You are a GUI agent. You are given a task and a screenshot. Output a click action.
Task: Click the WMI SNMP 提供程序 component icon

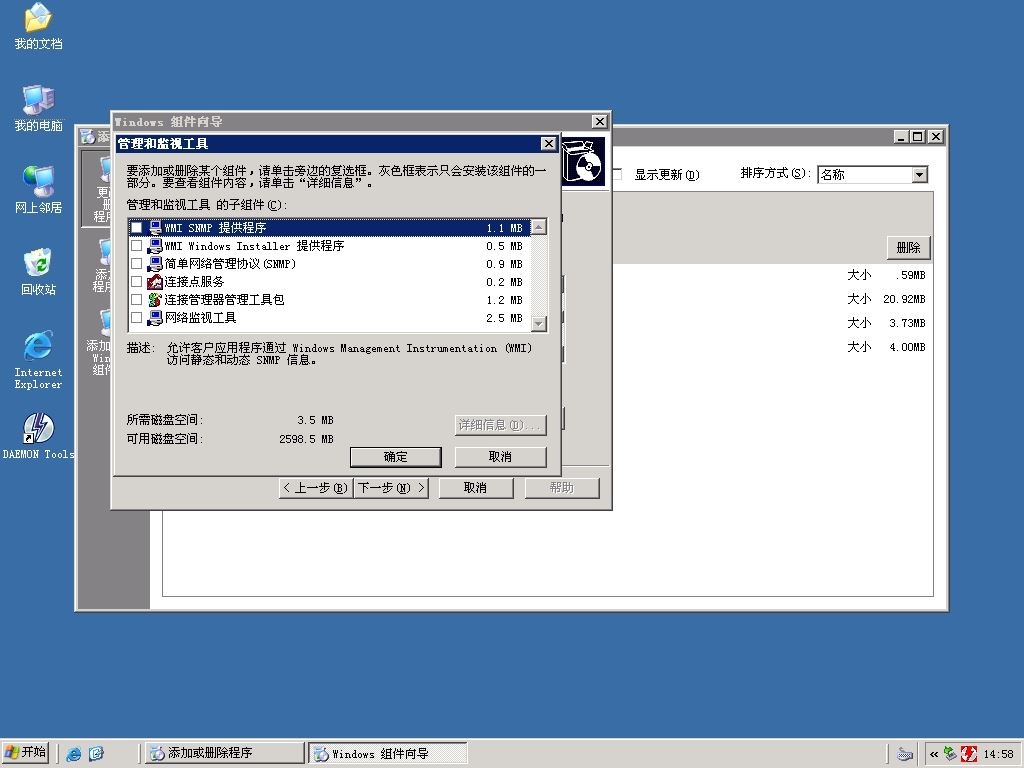click(155, 228)
